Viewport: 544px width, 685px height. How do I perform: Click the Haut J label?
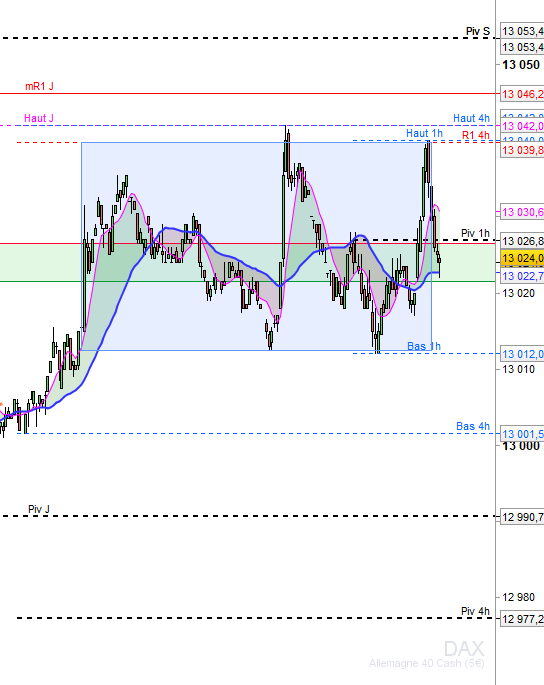(x=39, y=118)
